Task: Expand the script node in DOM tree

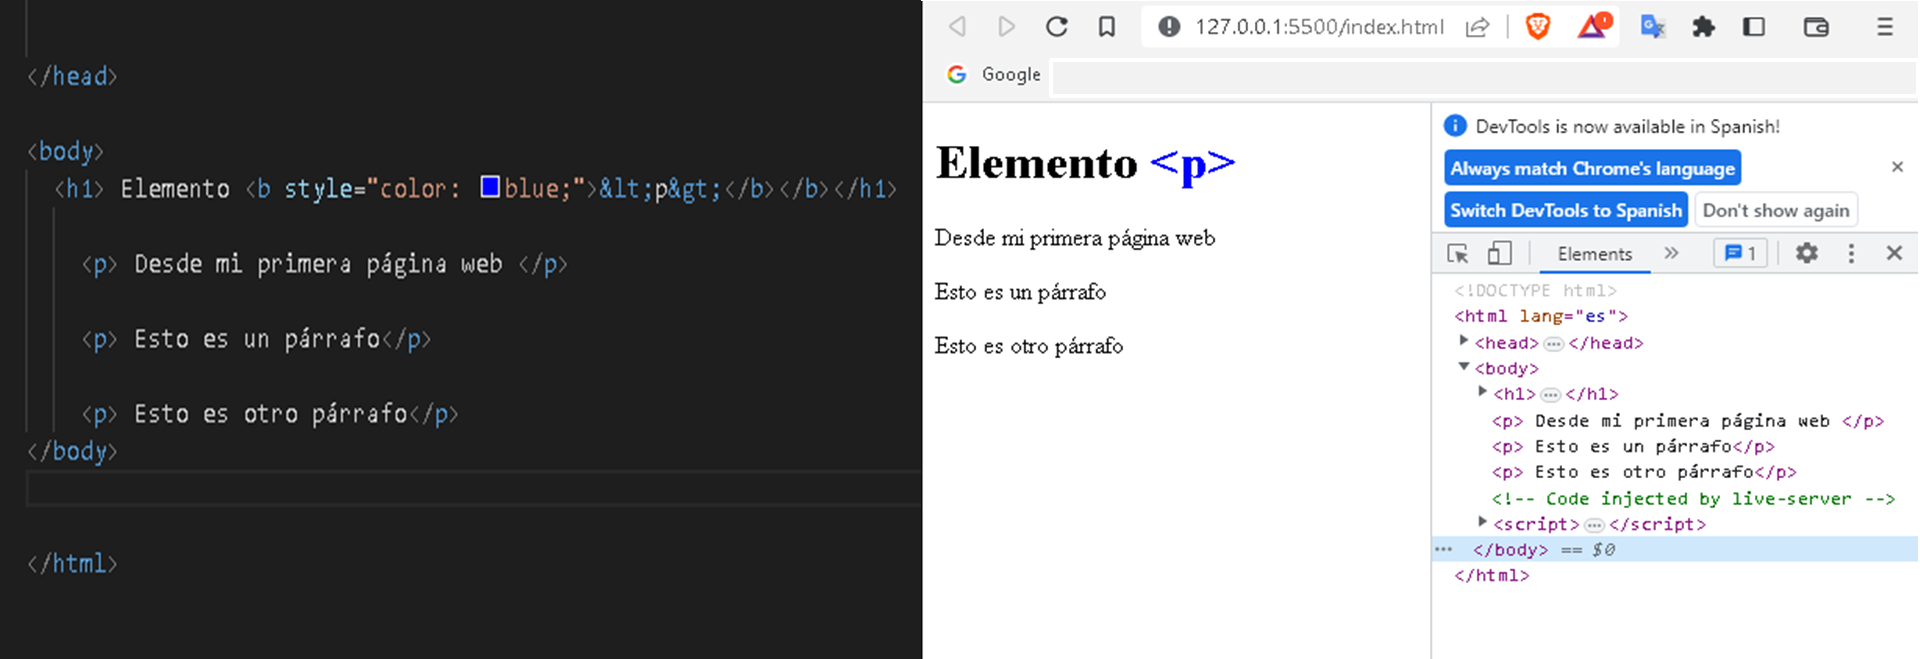Action: coord(1482,522)
